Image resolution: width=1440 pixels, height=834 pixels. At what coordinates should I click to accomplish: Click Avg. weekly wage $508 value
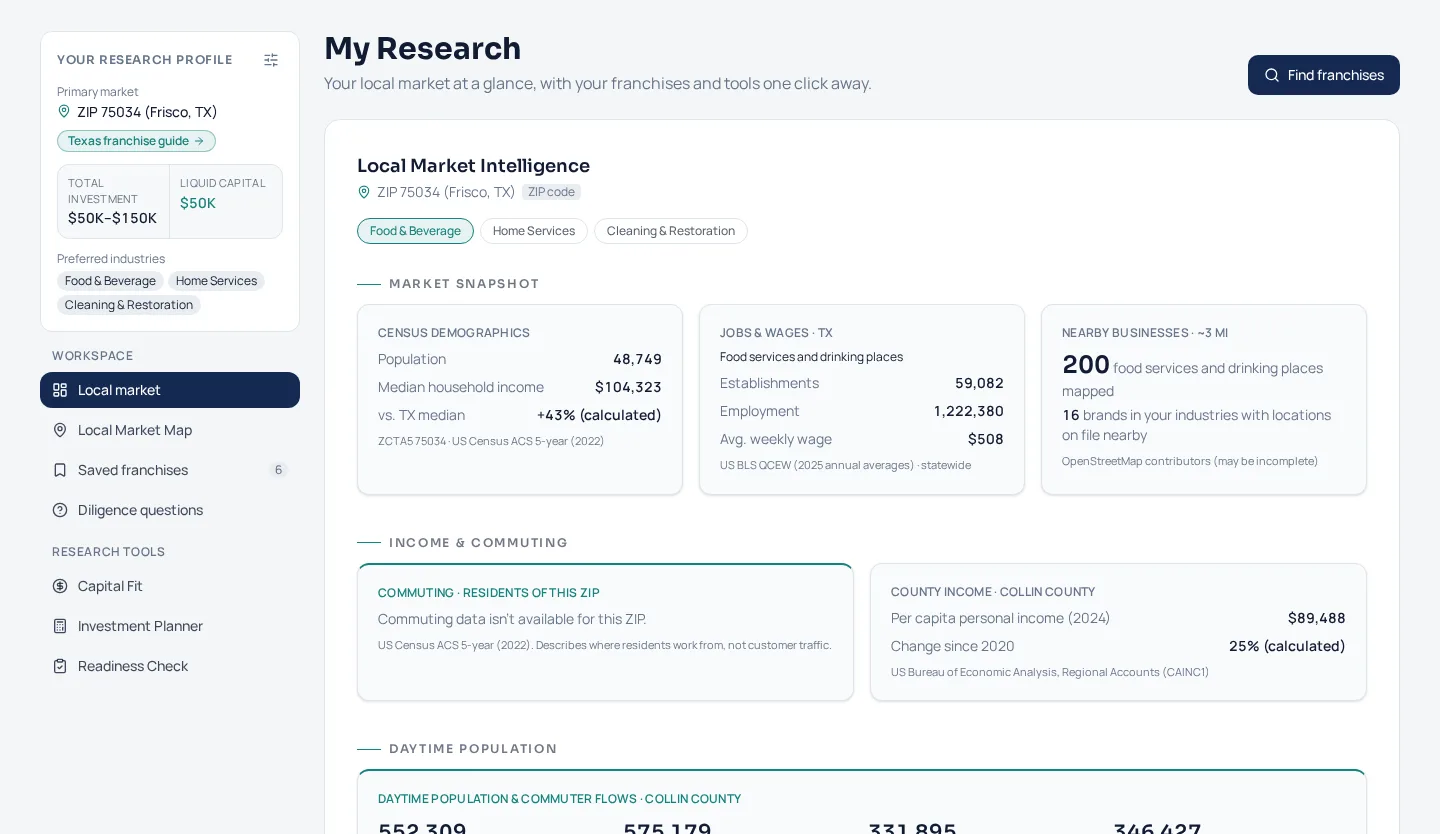pyautogui.click(x=986, y=439)
